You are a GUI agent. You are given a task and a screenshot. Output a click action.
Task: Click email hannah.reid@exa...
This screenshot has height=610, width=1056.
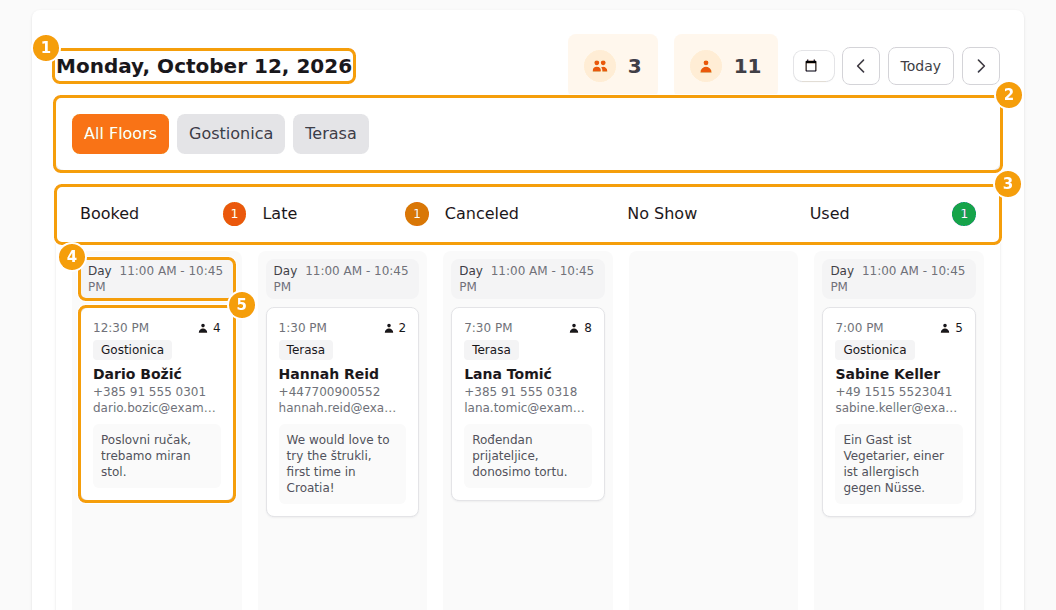click(337, 408)
